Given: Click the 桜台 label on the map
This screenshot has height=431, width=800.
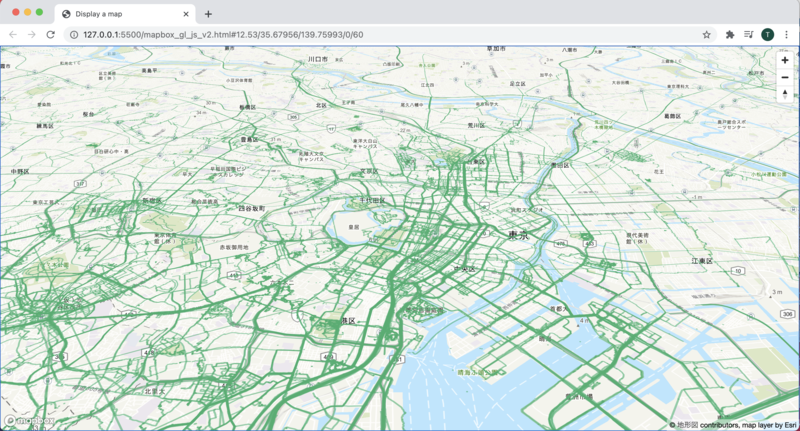Looking at the screenshot, I should point(88,114).
